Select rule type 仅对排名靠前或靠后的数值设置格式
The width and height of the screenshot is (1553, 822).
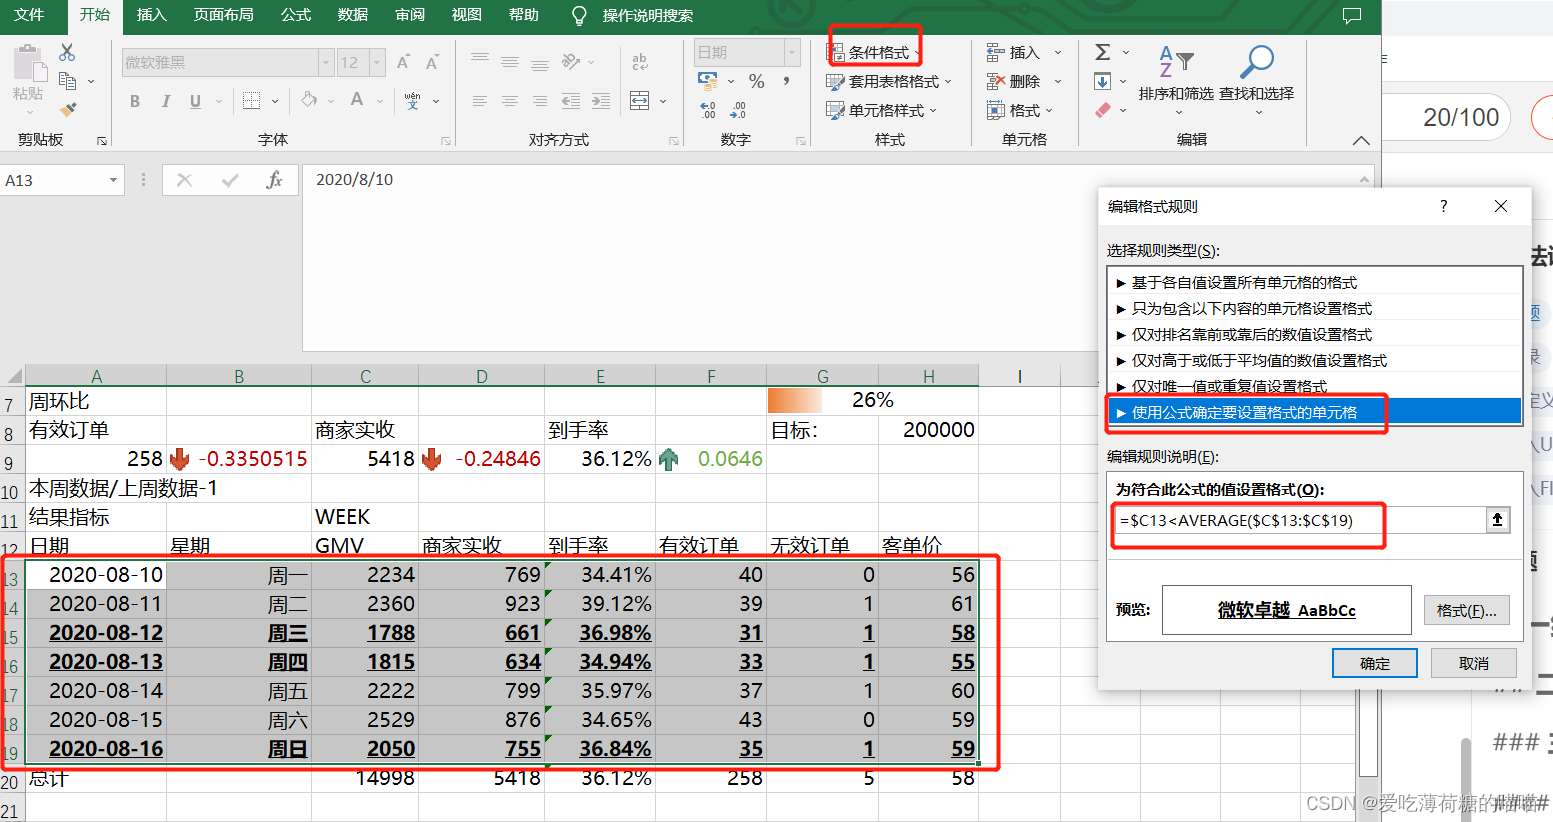(1314, 334)
